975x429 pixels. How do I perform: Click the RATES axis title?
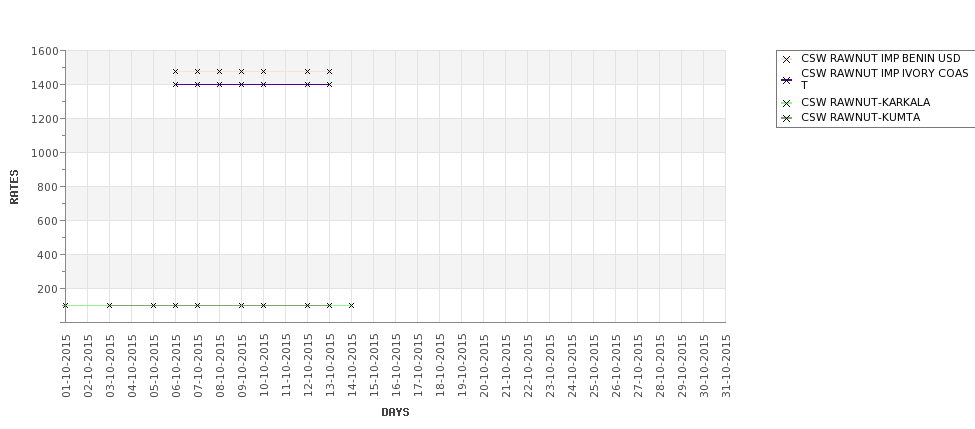click(14, 187)
